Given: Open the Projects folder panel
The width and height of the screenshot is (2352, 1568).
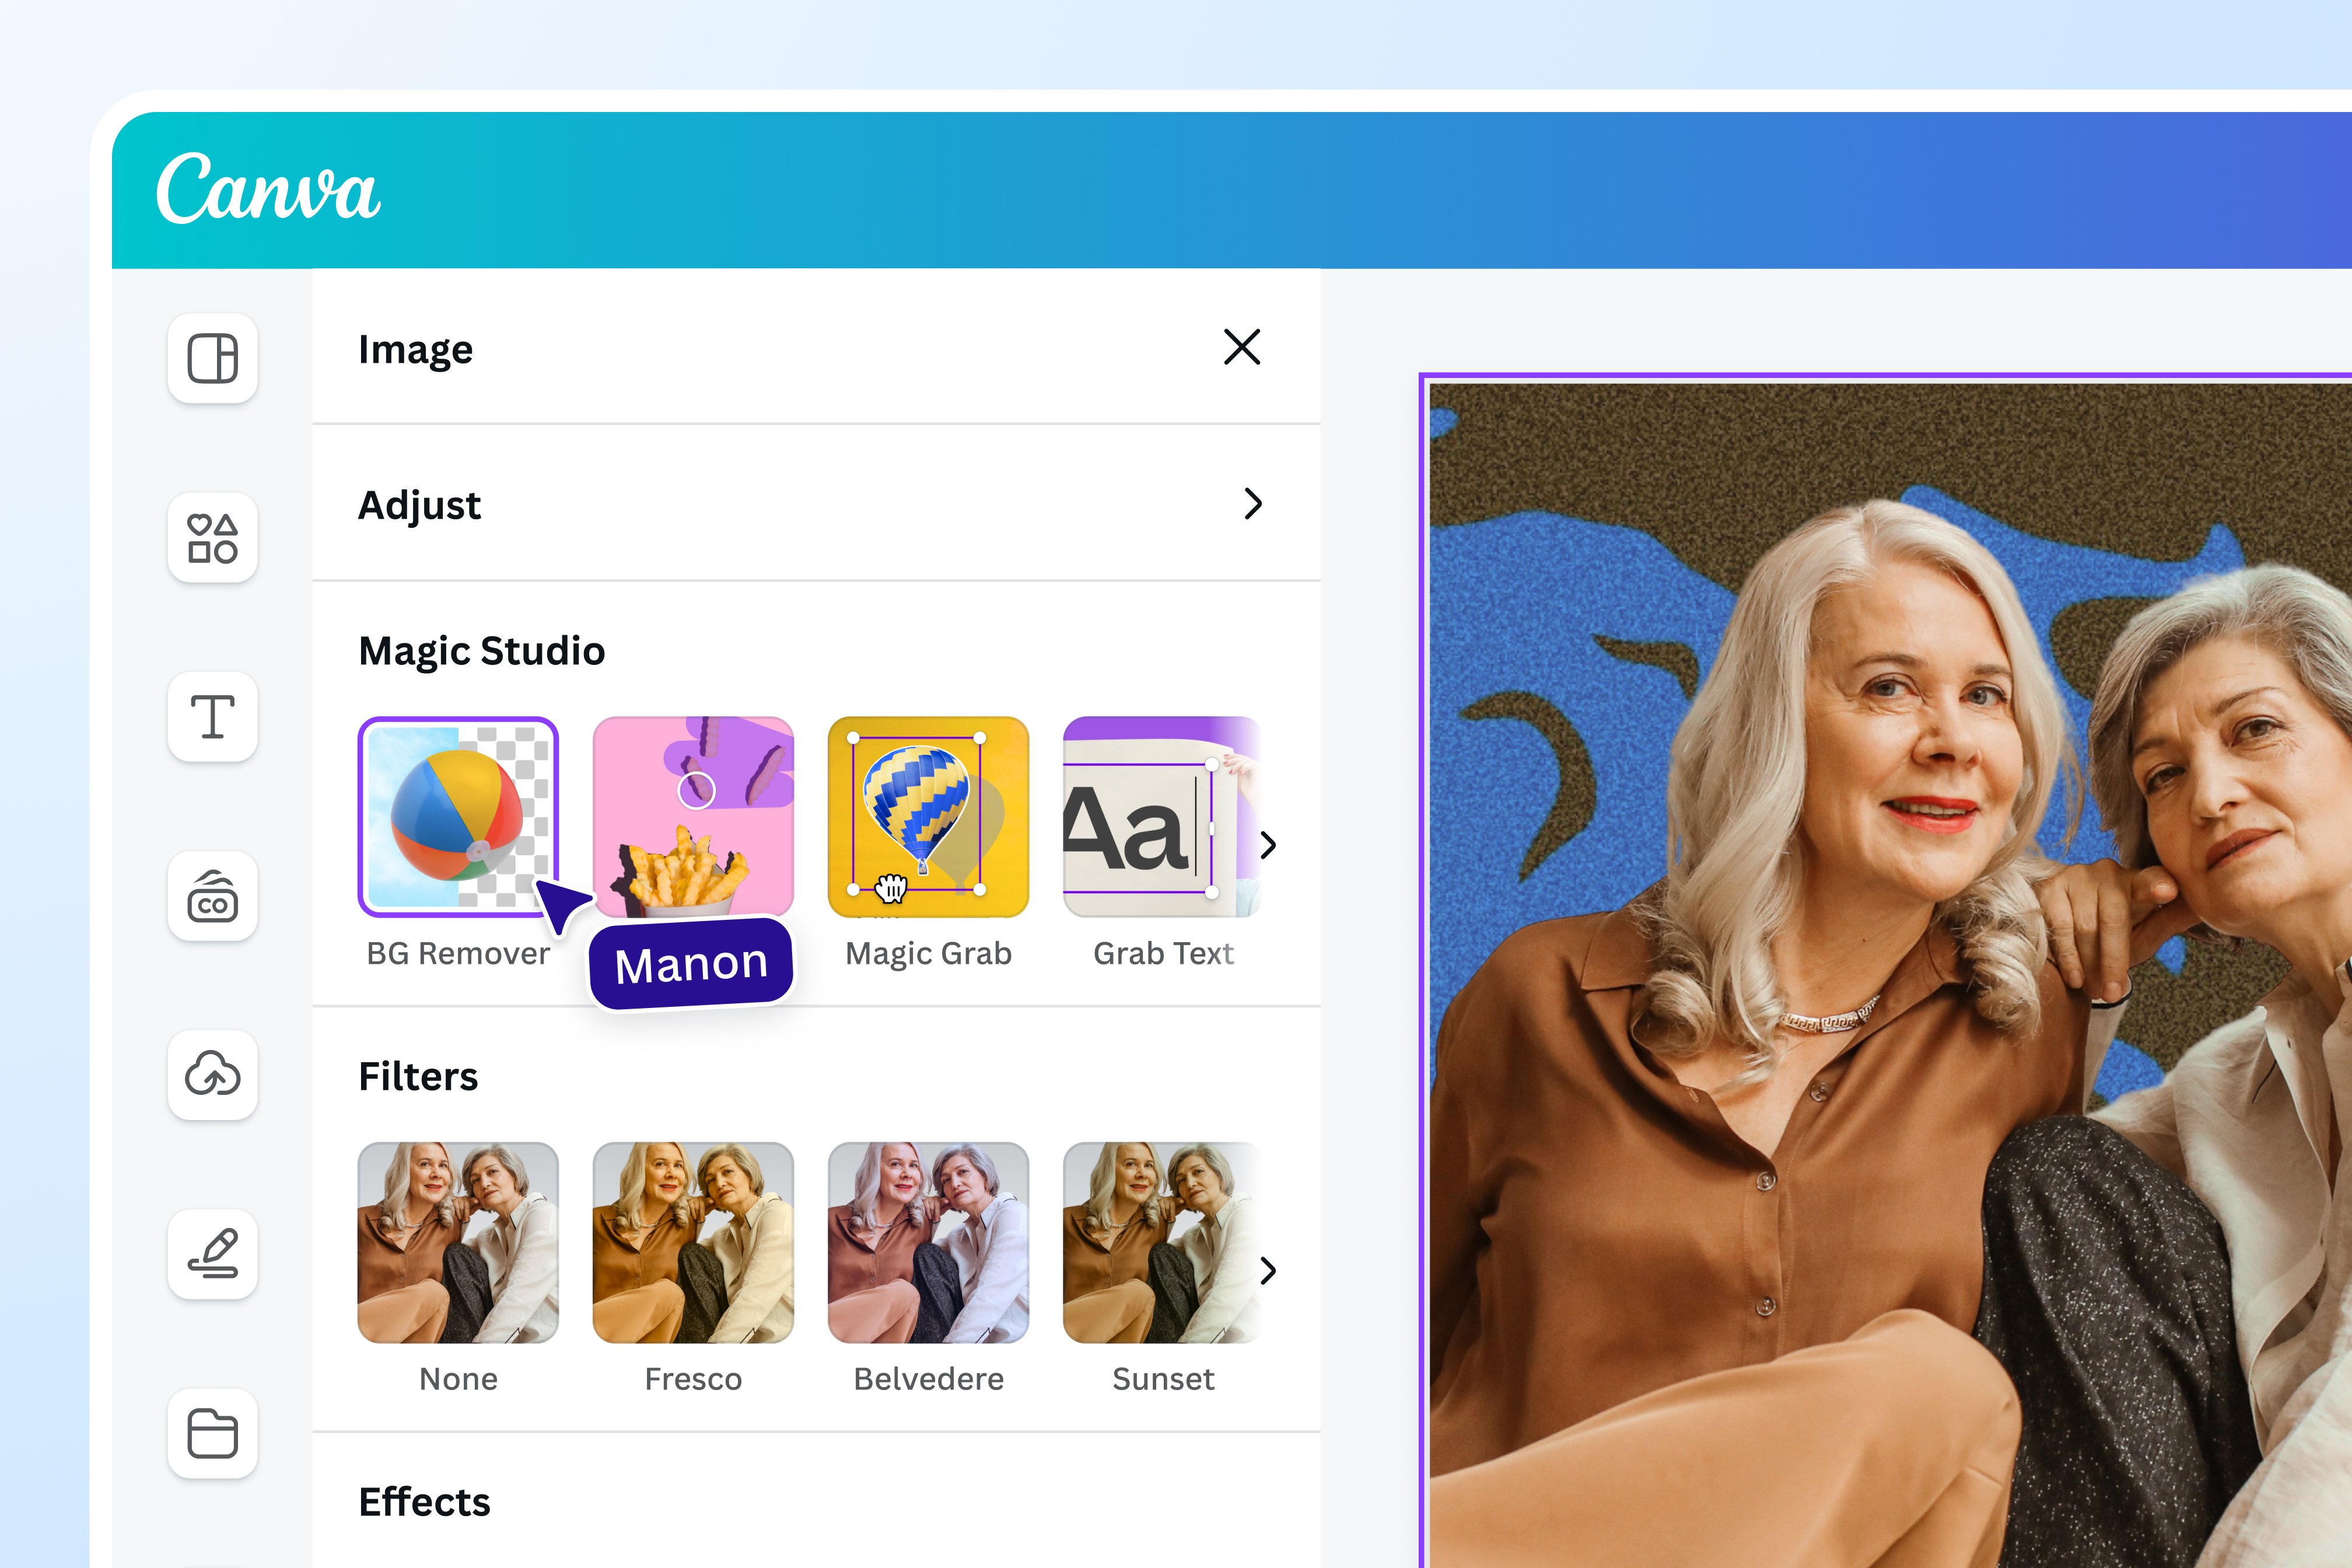Looking at the screenshot, I should click(x=212, y=1435).
